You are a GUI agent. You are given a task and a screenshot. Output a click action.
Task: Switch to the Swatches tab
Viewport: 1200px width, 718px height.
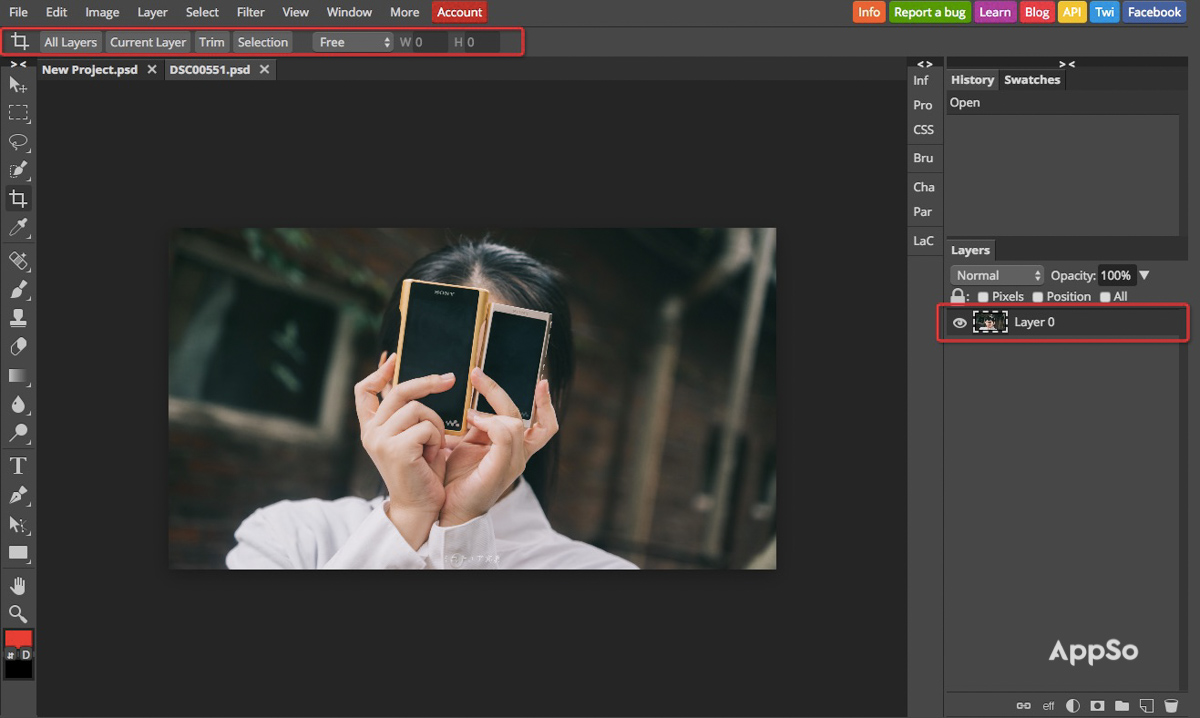1031,80
